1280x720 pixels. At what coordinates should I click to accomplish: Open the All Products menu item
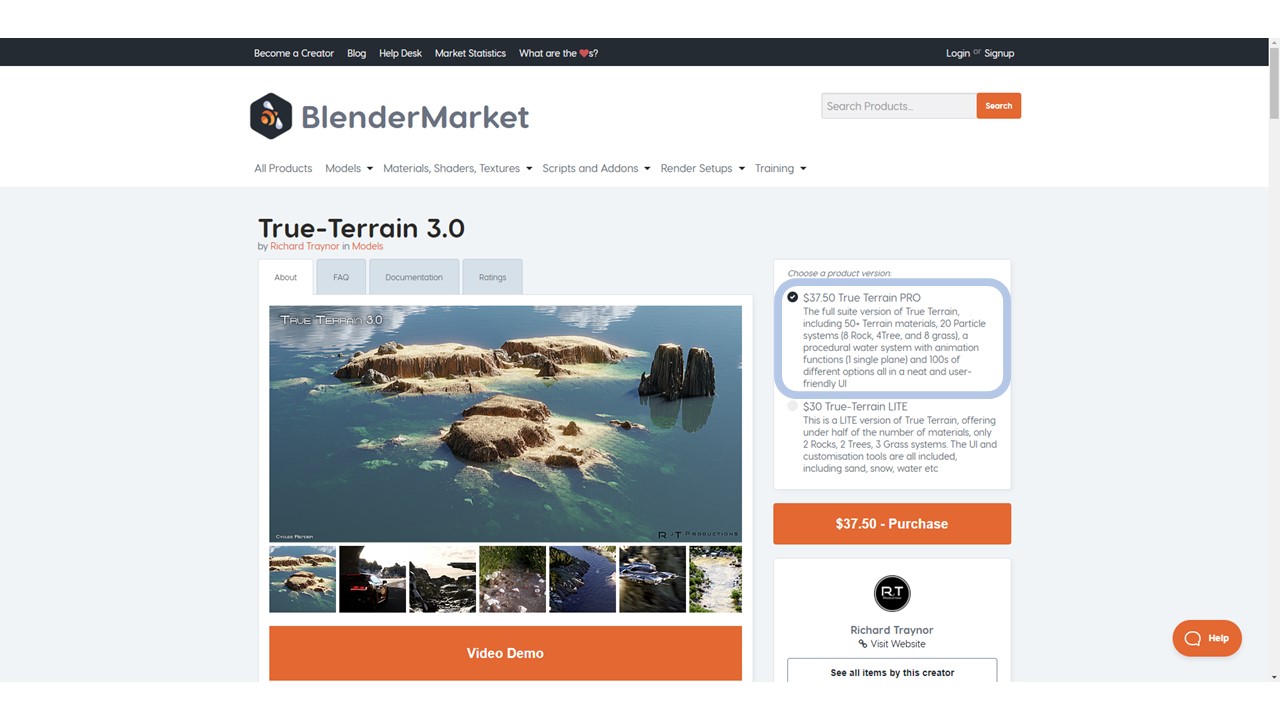(283, 168)
